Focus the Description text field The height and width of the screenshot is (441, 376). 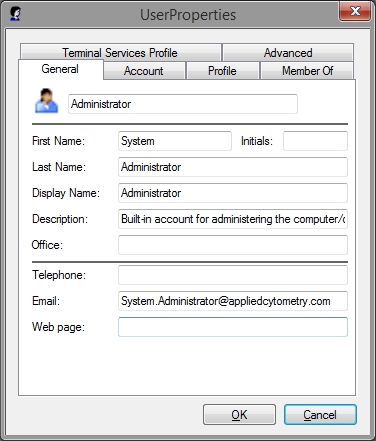233,219
